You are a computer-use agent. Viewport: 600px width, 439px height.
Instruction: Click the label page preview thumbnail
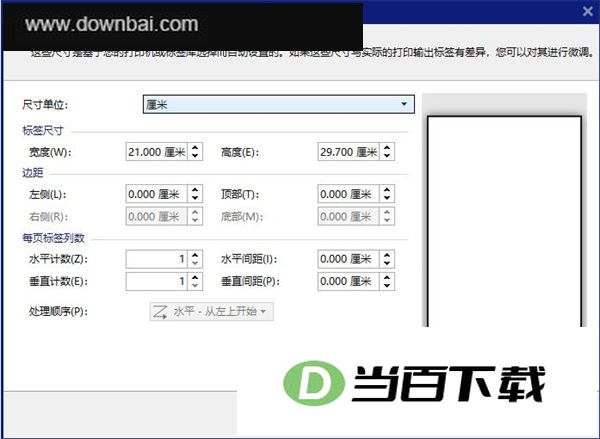click(x=504, y=221)
